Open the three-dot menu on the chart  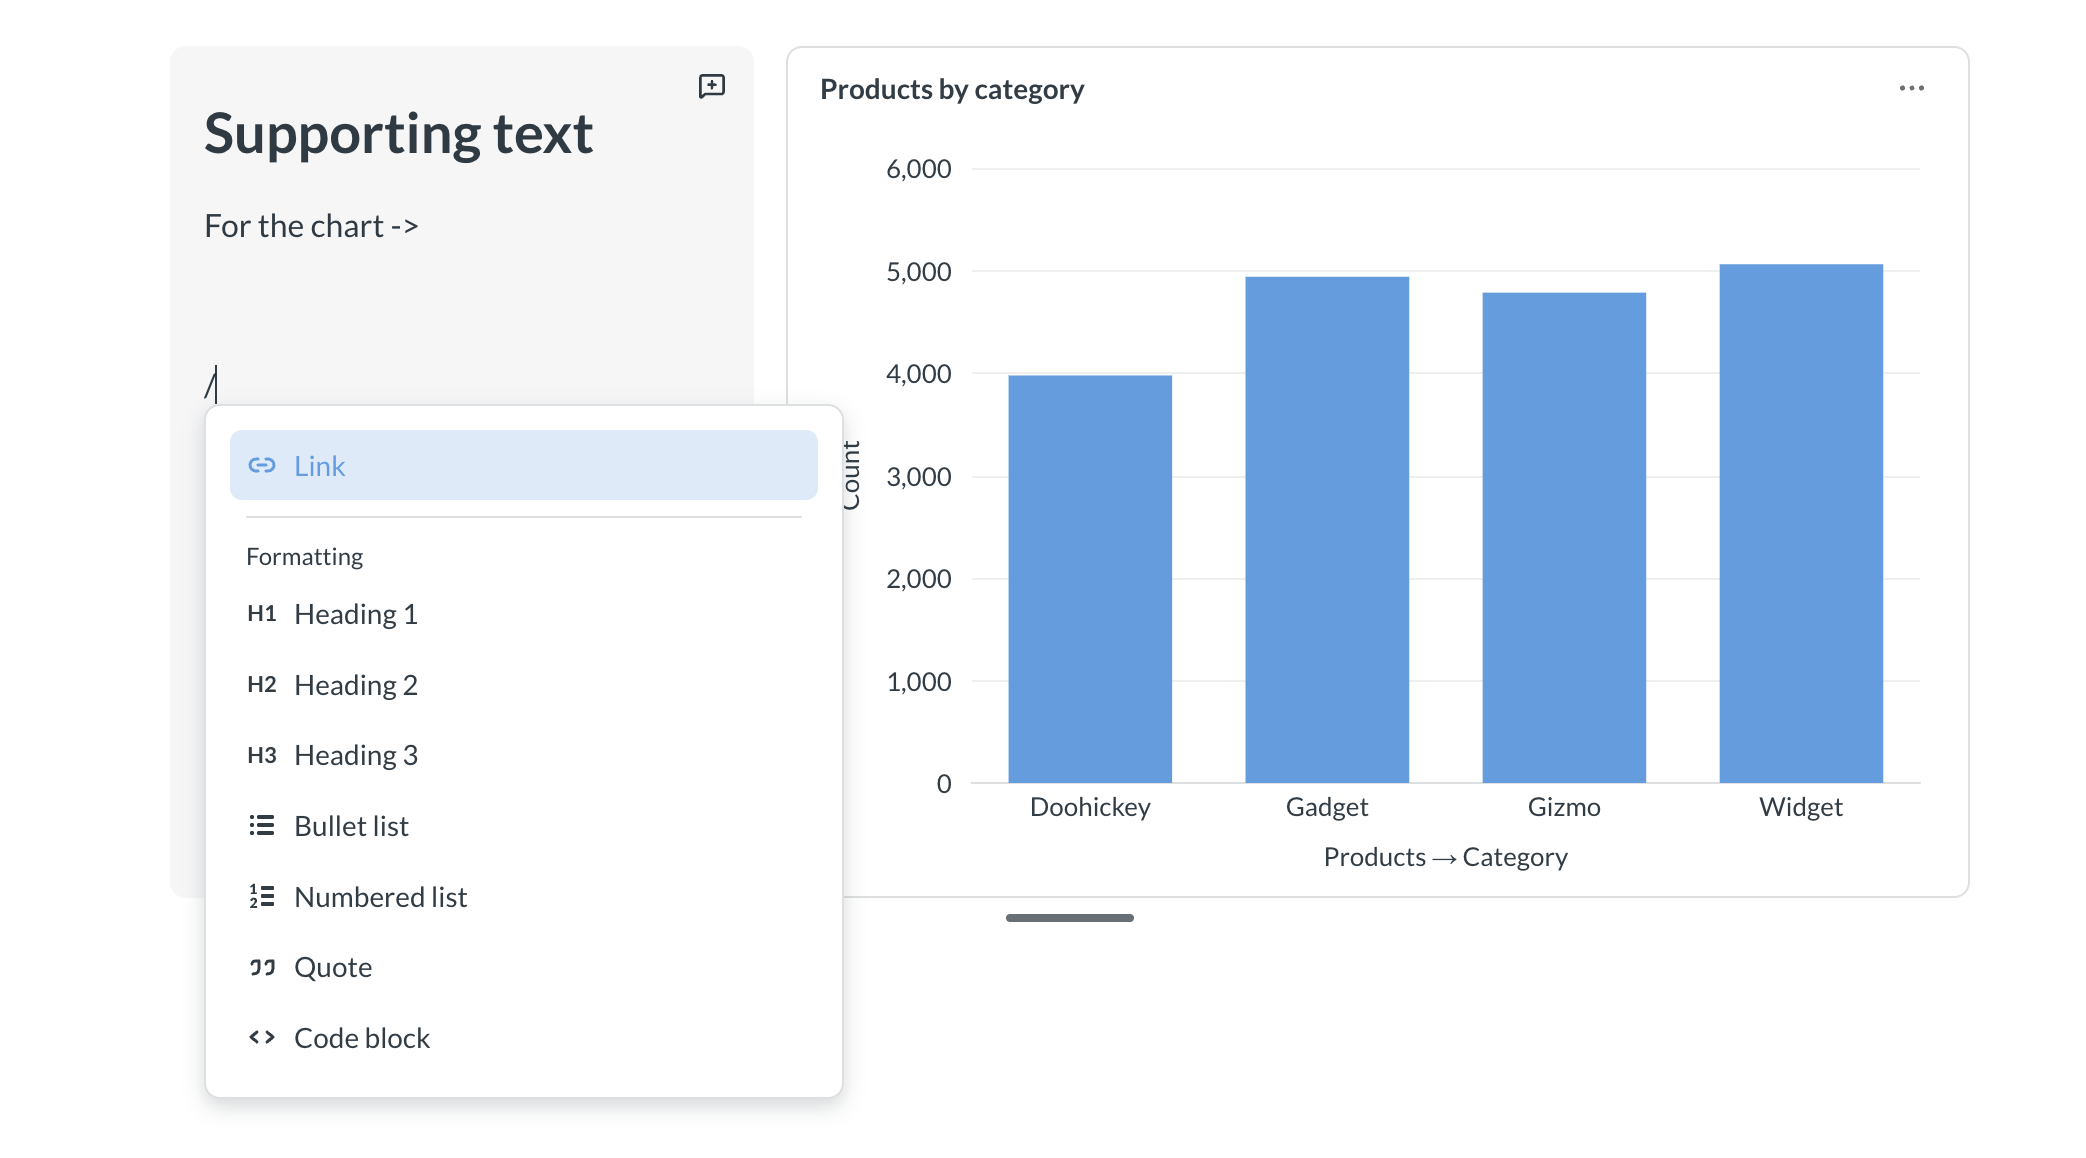point(1913,88)
